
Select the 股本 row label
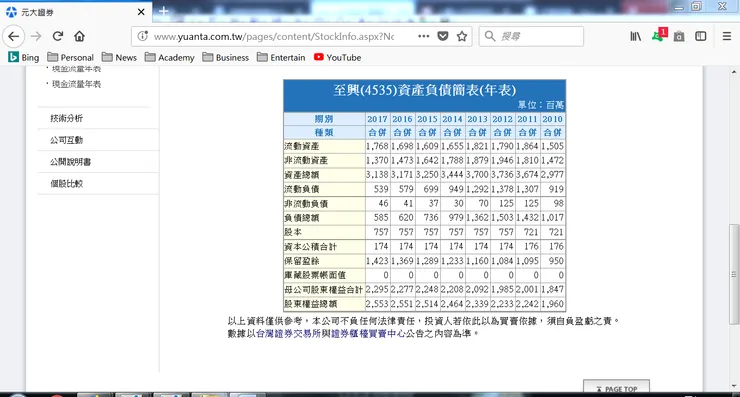point(293,232)
